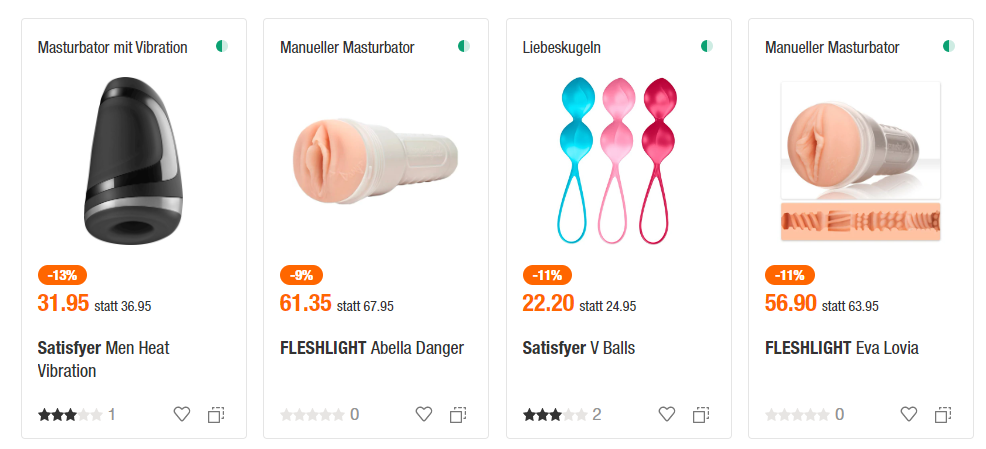The height and width of the screenshot is (449, 986).
Task: Click compare icon for FLESHLIGHT Abella Danger
Action: pyautogui.click(x=458, y=414)
